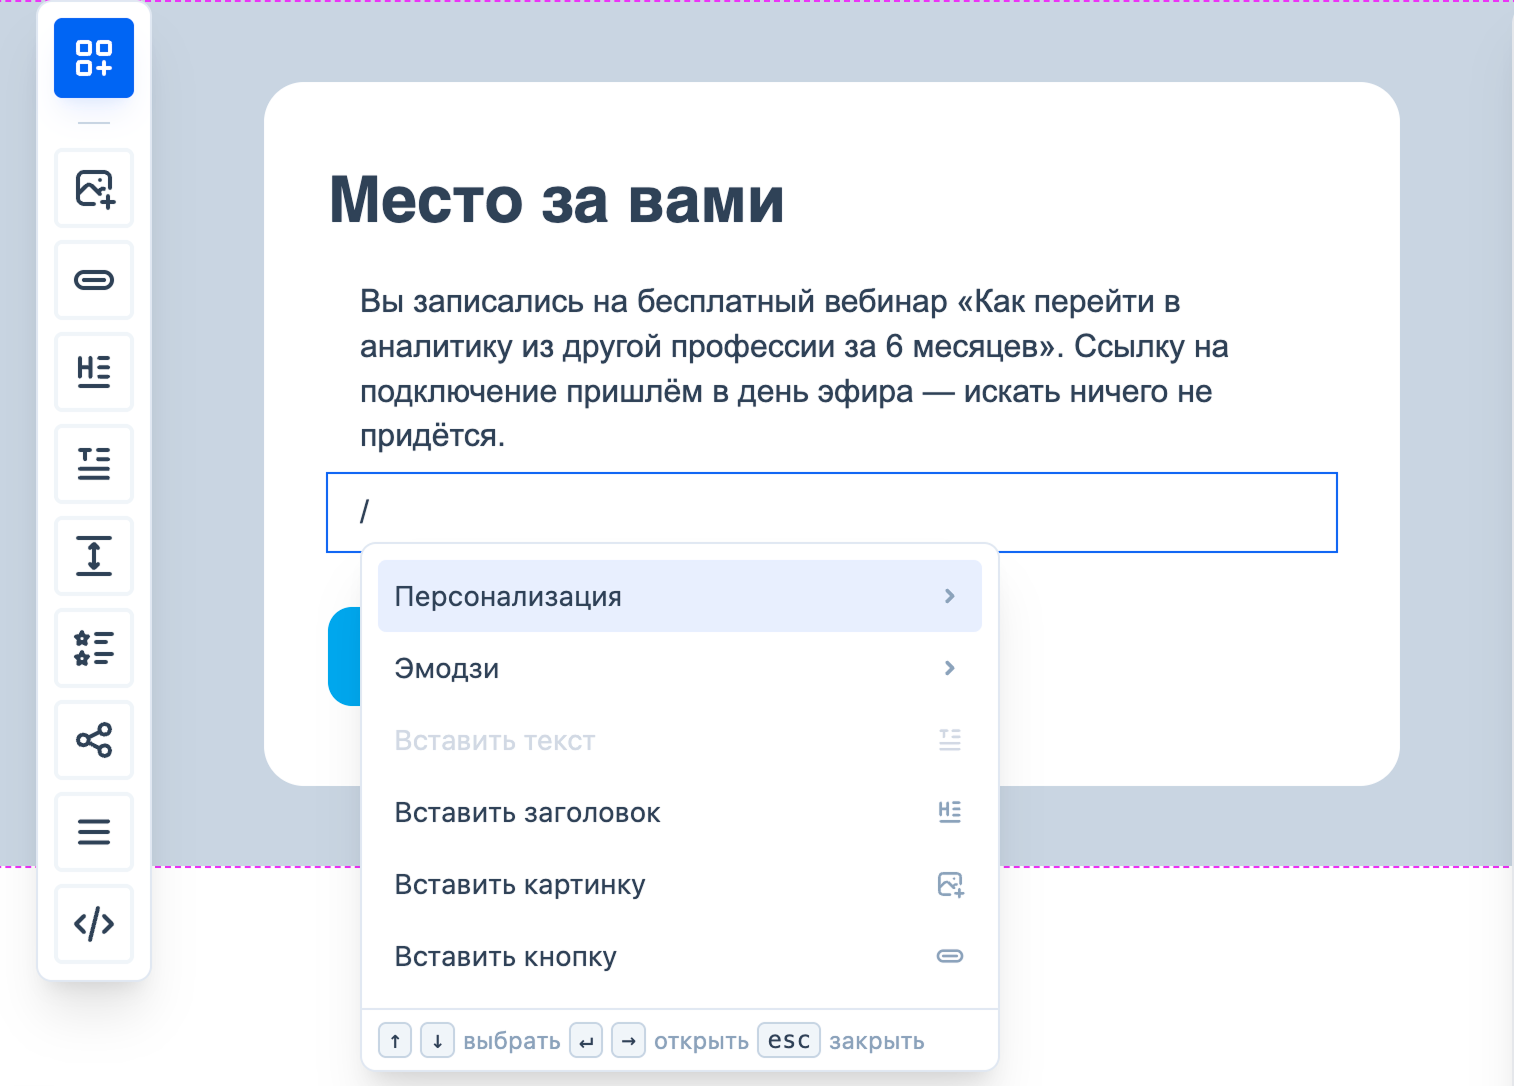Click the закрыть hint label
This screenshot has width=1514, height=1086.
pos(877,1041)
